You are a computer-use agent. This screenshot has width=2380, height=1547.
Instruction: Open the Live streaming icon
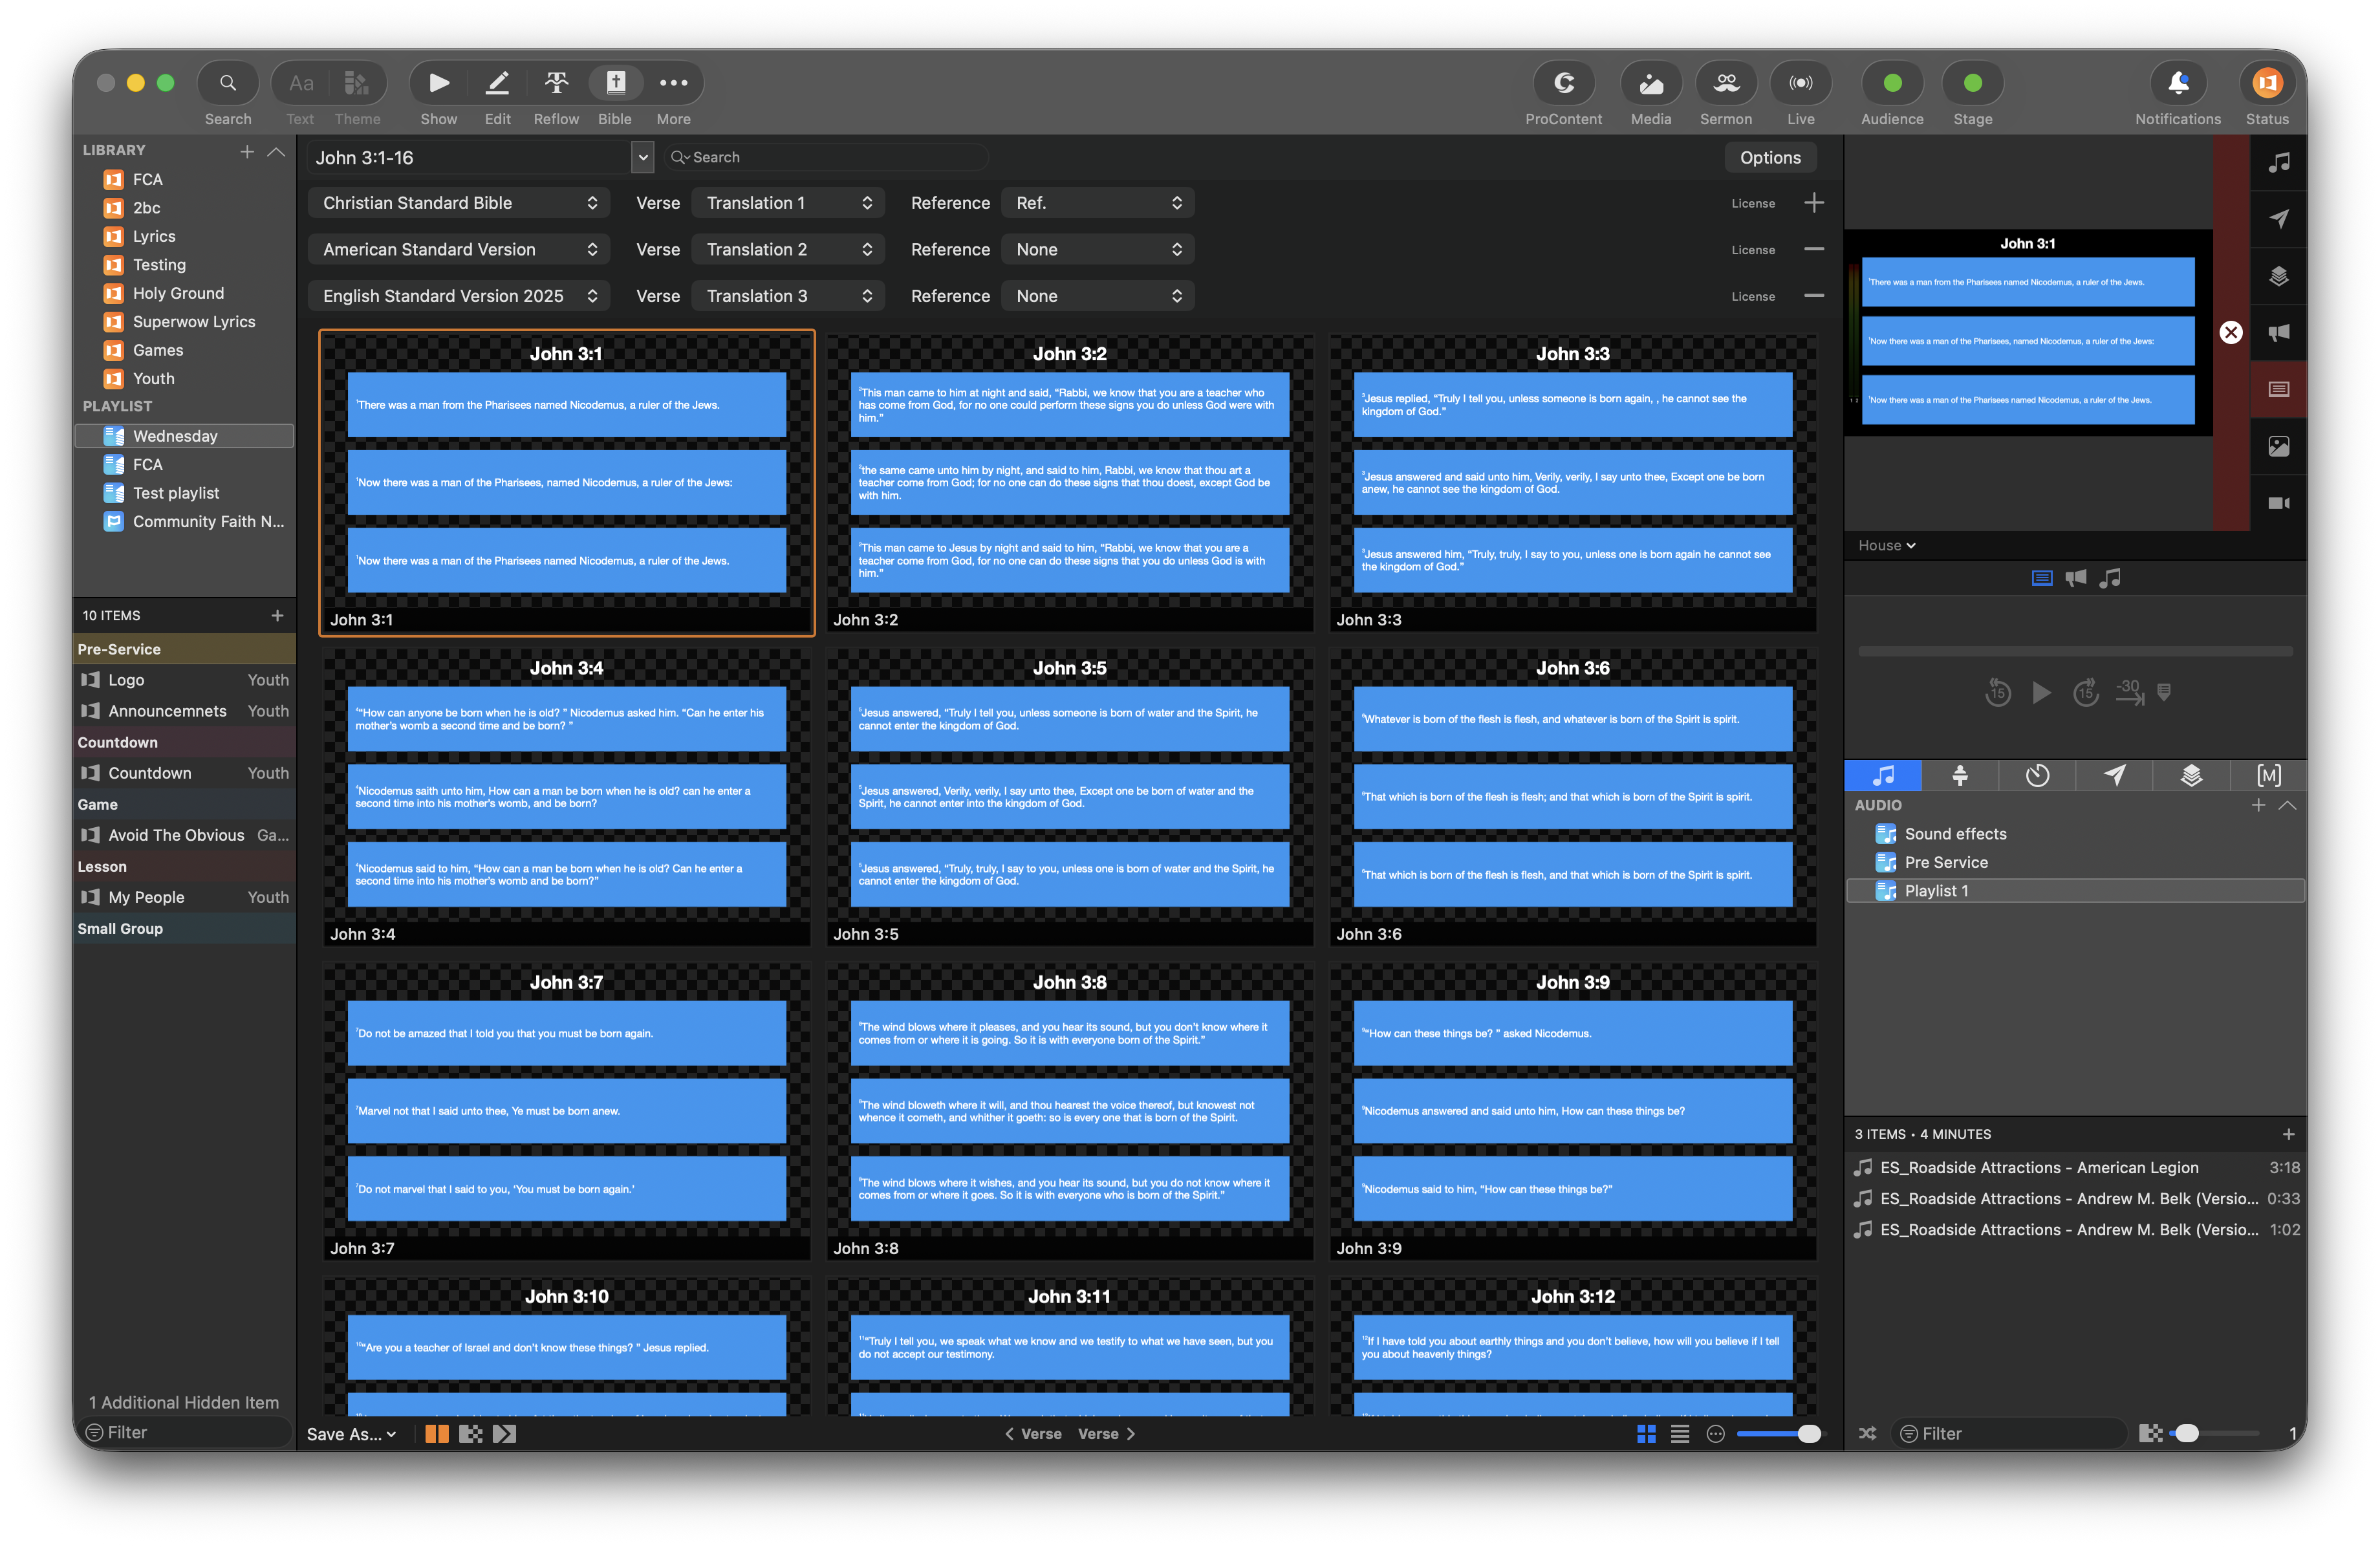coord(1800,84)
